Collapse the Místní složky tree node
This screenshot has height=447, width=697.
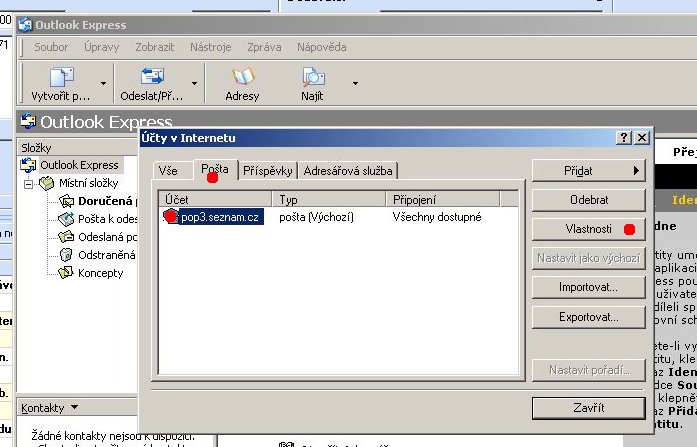[x=28, y=184]
